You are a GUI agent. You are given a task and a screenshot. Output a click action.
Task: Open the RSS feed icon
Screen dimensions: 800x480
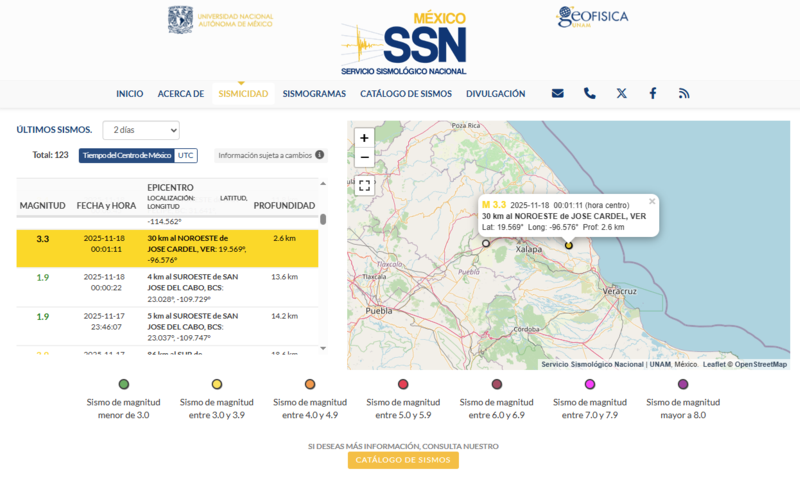click(x=684, y=93)
